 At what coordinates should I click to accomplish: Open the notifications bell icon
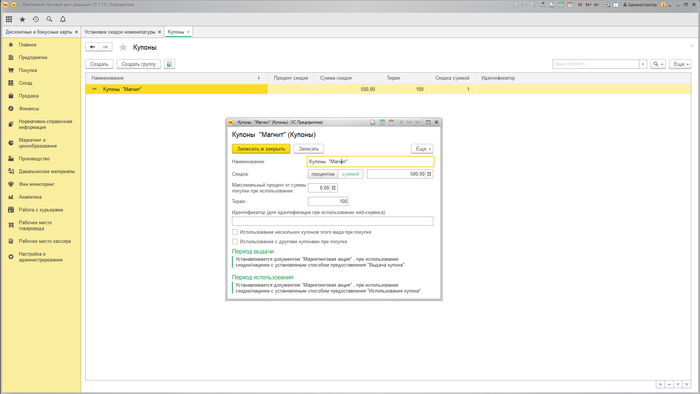(63, 19)
